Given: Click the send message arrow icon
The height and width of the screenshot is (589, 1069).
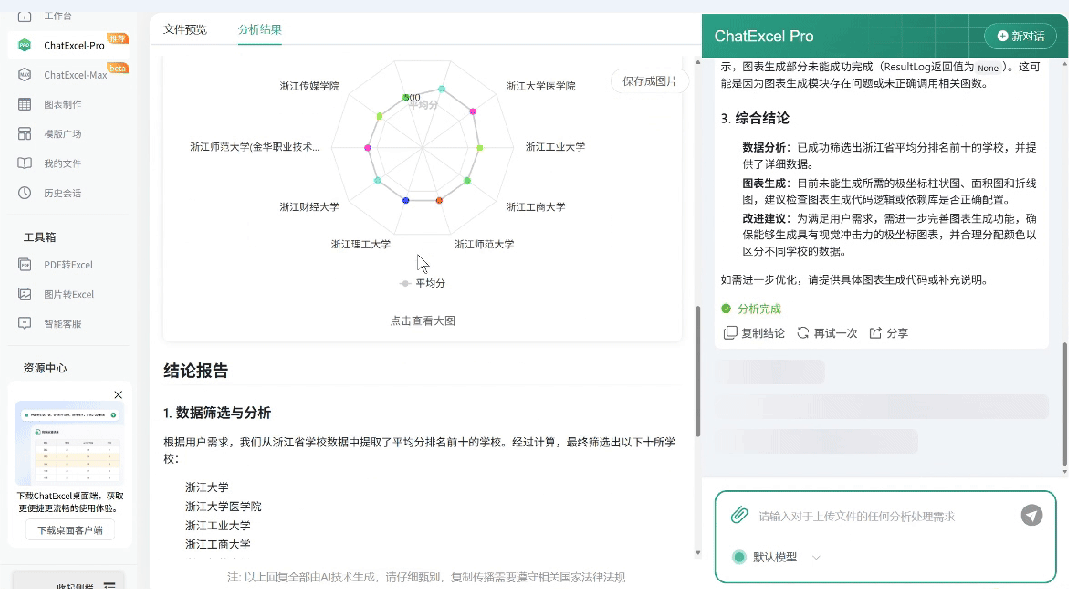Looking at the screenshot, I should point(1031,516).
